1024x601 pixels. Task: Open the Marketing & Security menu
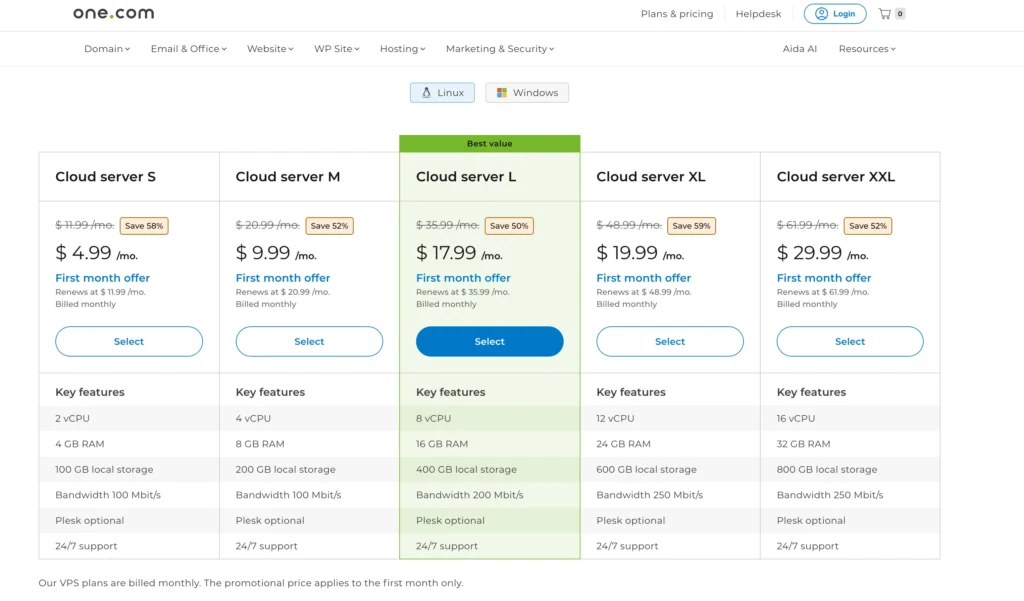tap(498, 48)
